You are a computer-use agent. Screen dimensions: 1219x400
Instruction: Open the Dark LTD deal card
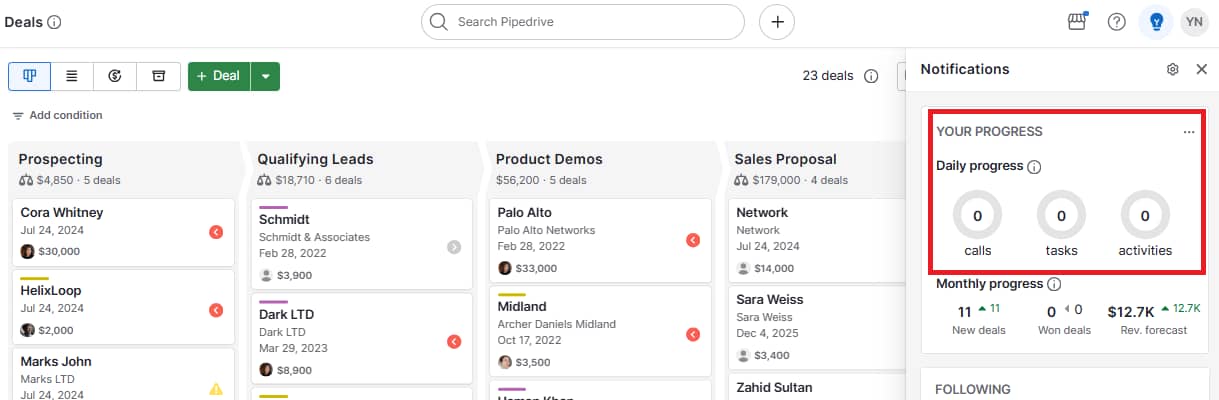[361, 338]
